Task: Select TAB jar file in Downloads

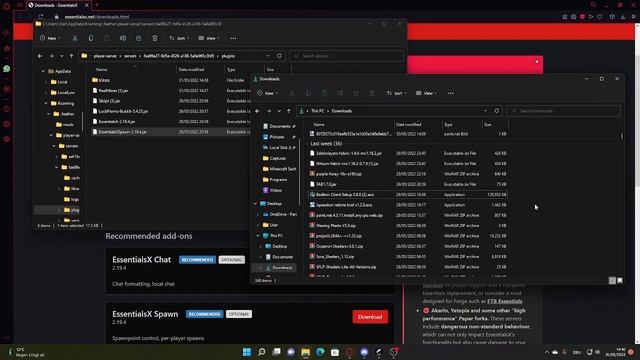Action: [x=326, y=184]
